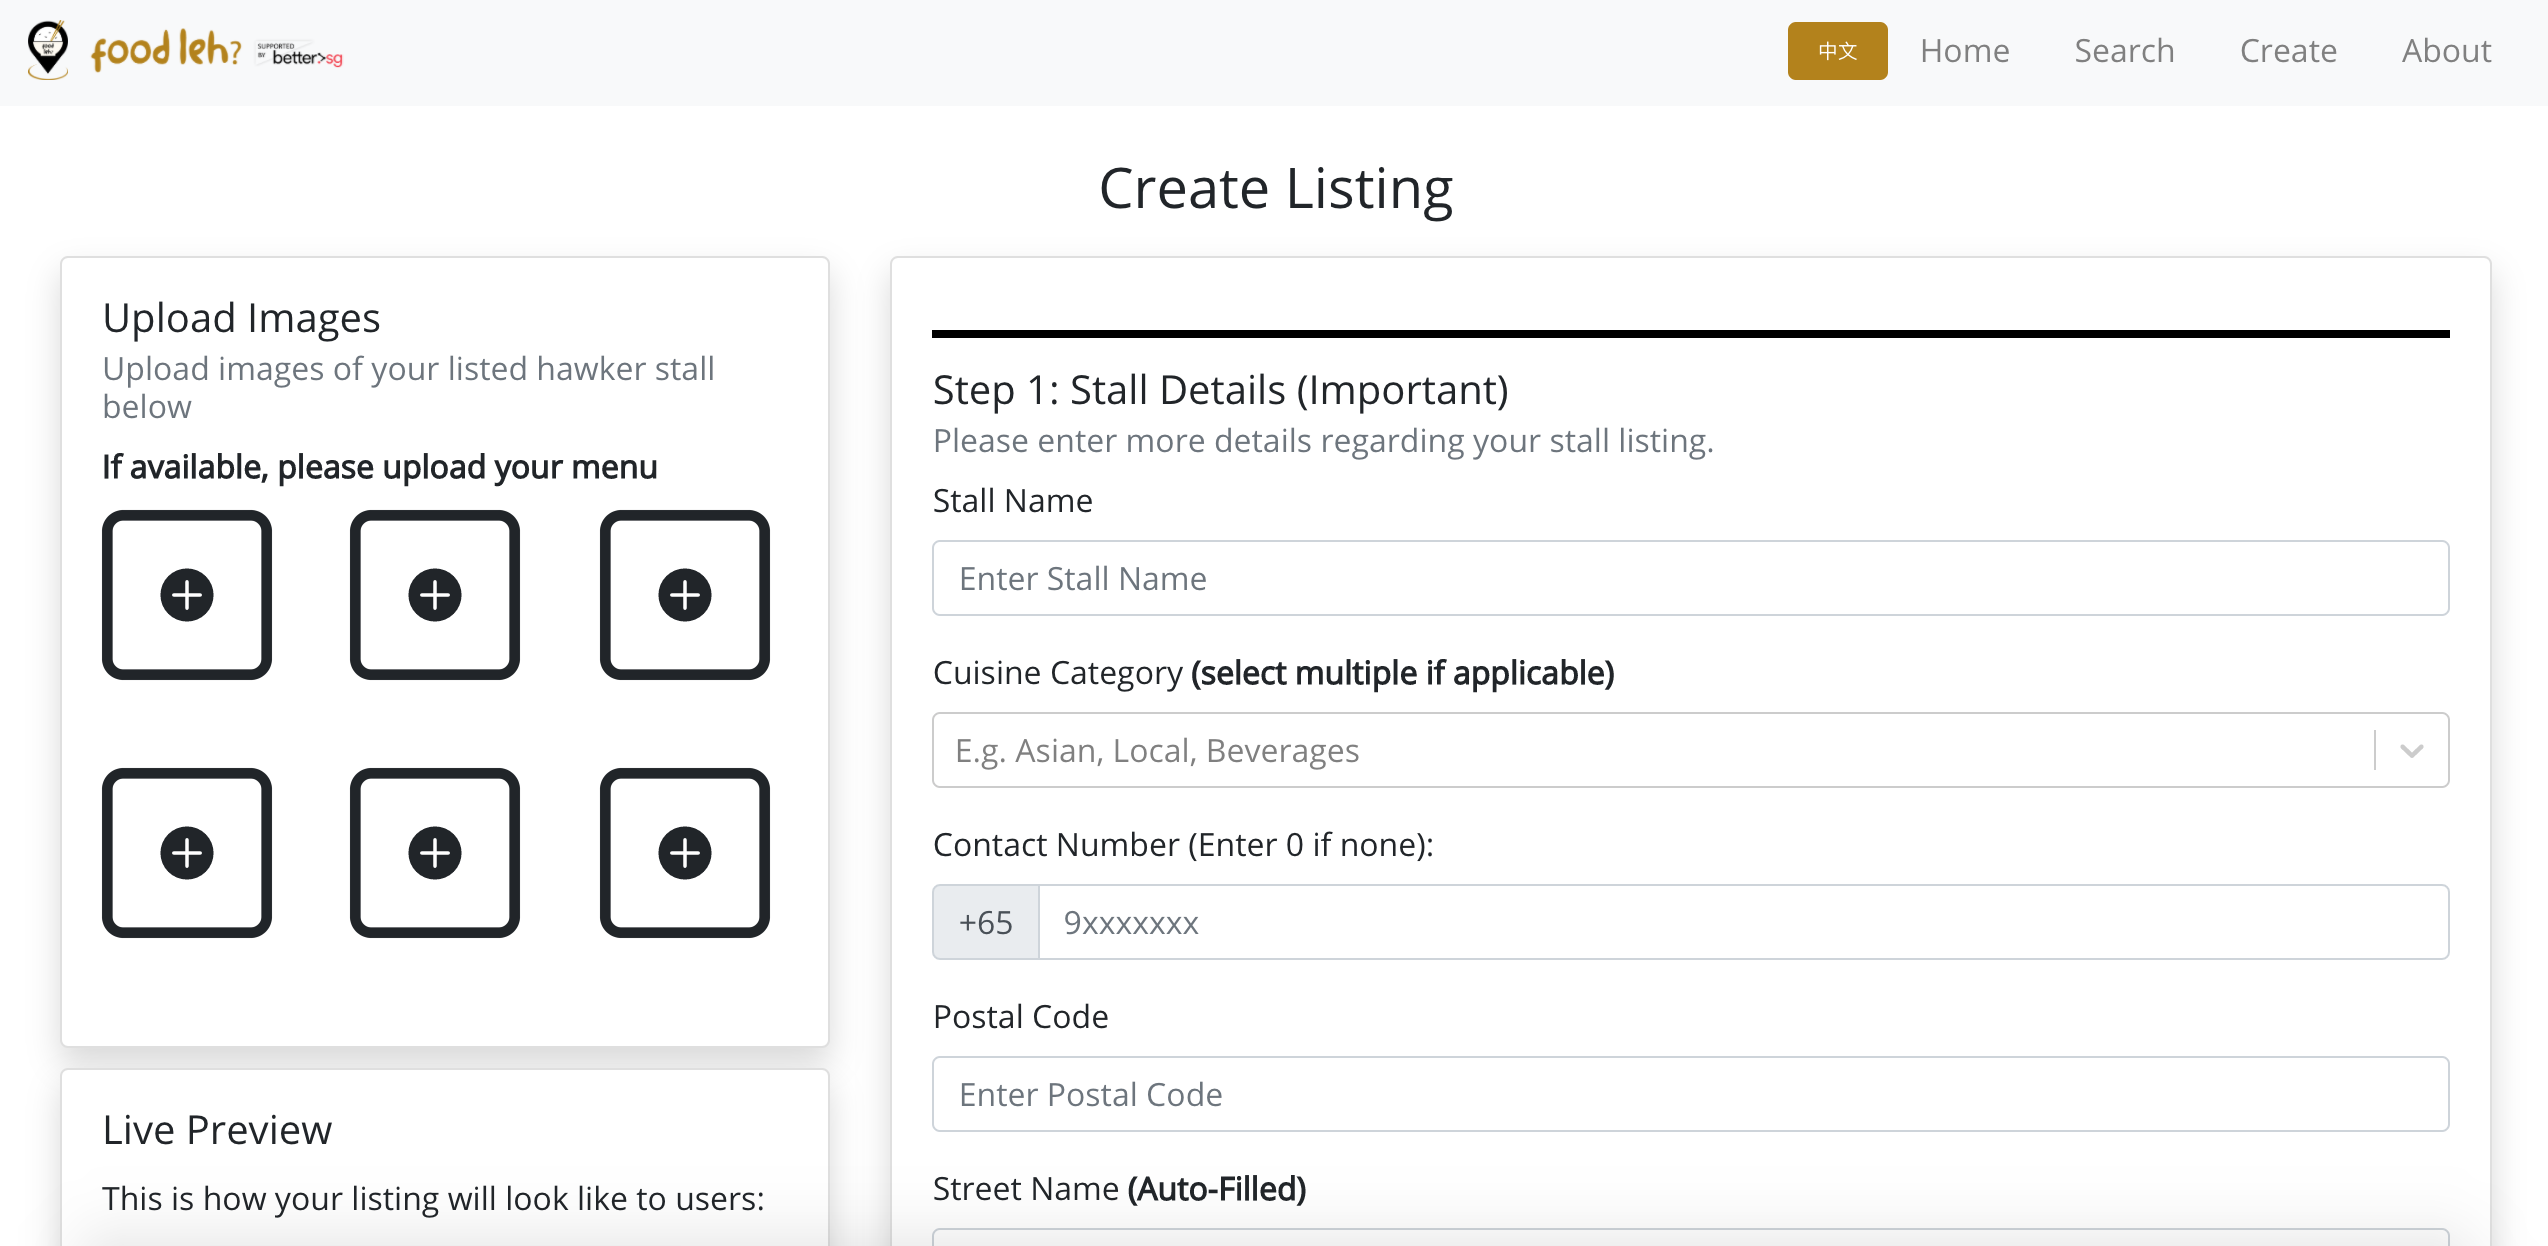Go to the Home page
Viewport: 2548px width, 1246px height.
1964,51
